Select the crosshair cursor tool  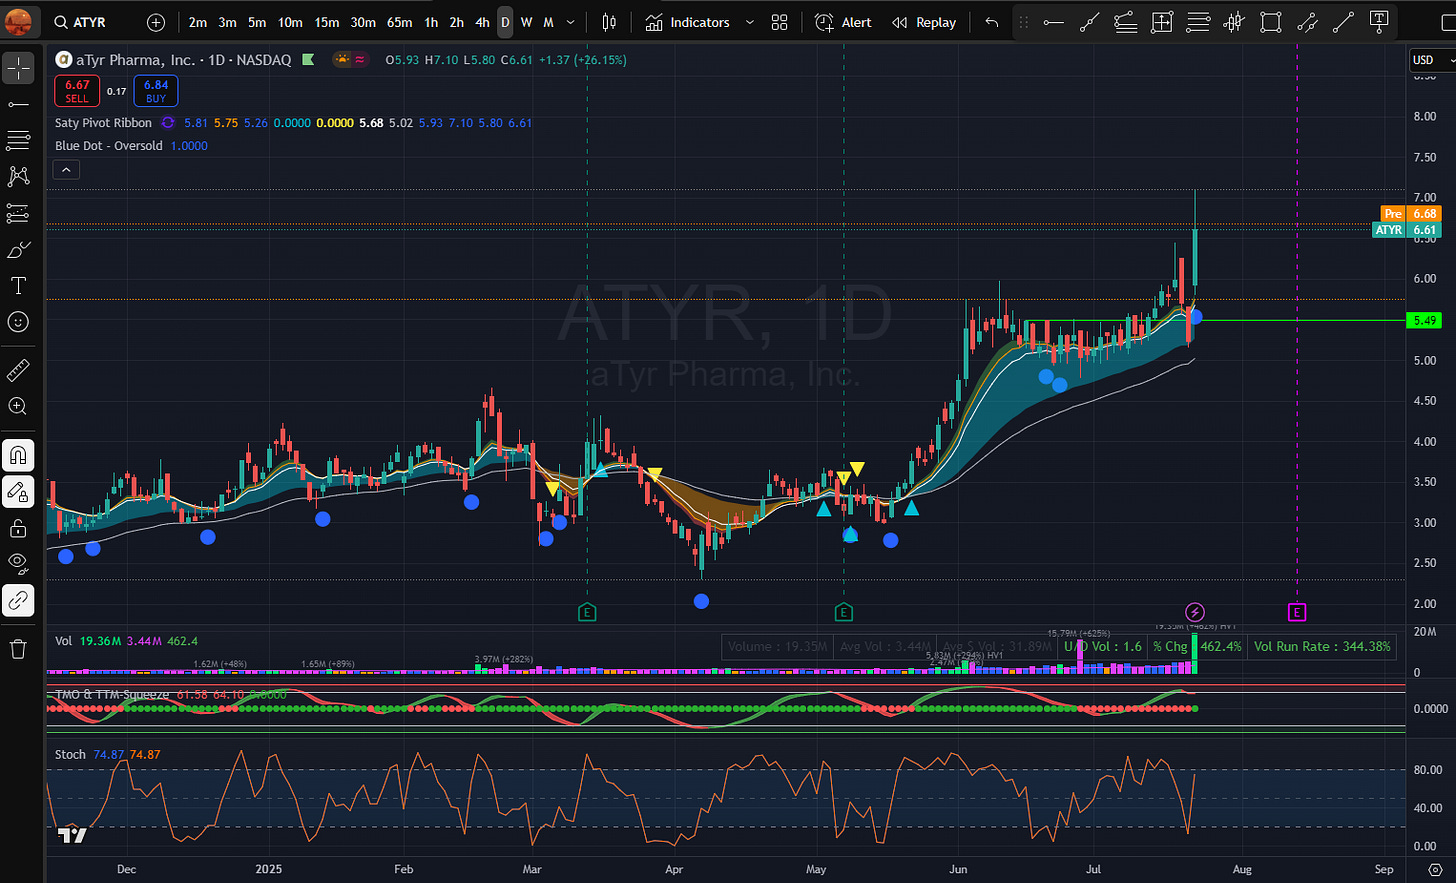pos(18,68)
